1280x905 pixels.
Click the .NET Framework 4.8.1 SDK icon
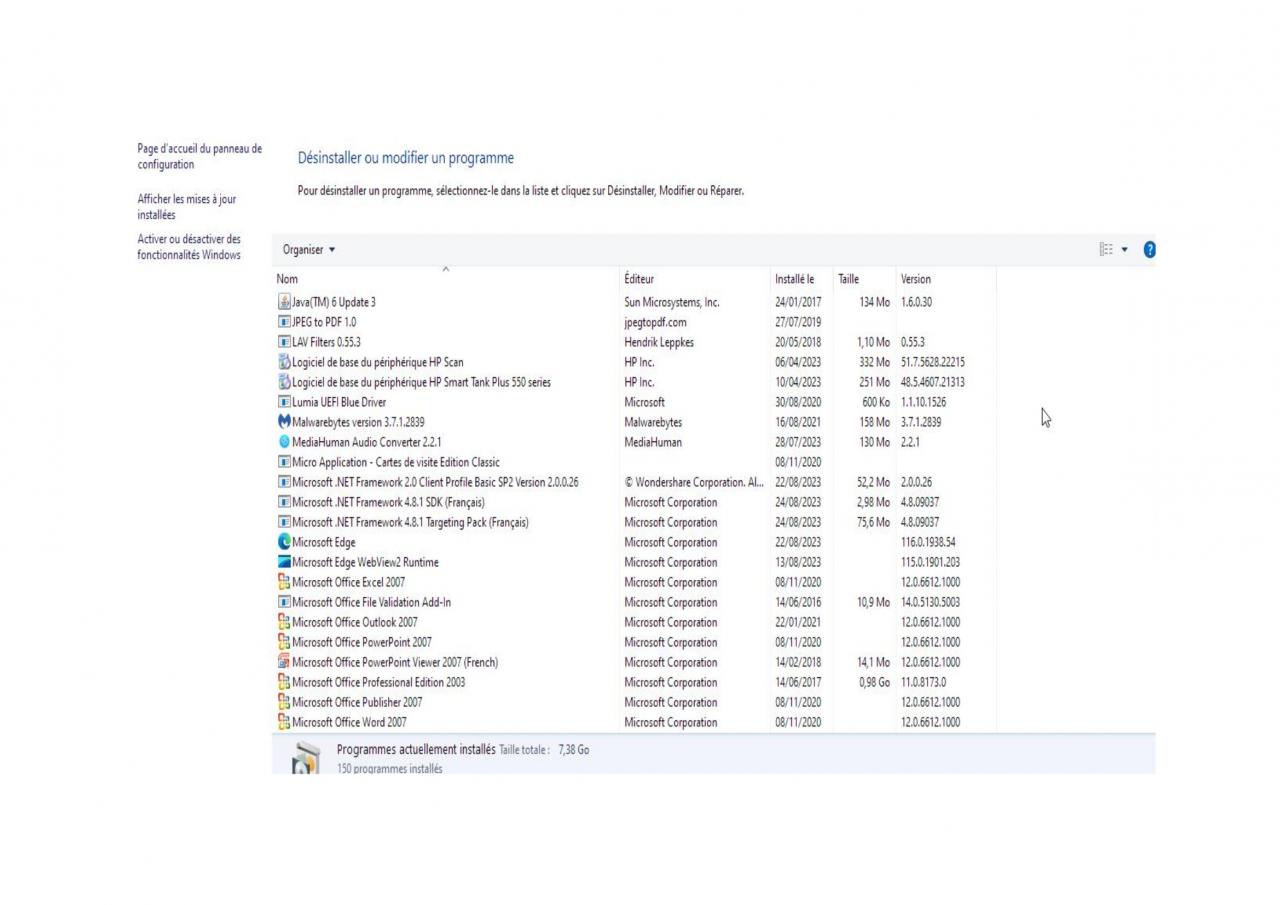point(284,502)
